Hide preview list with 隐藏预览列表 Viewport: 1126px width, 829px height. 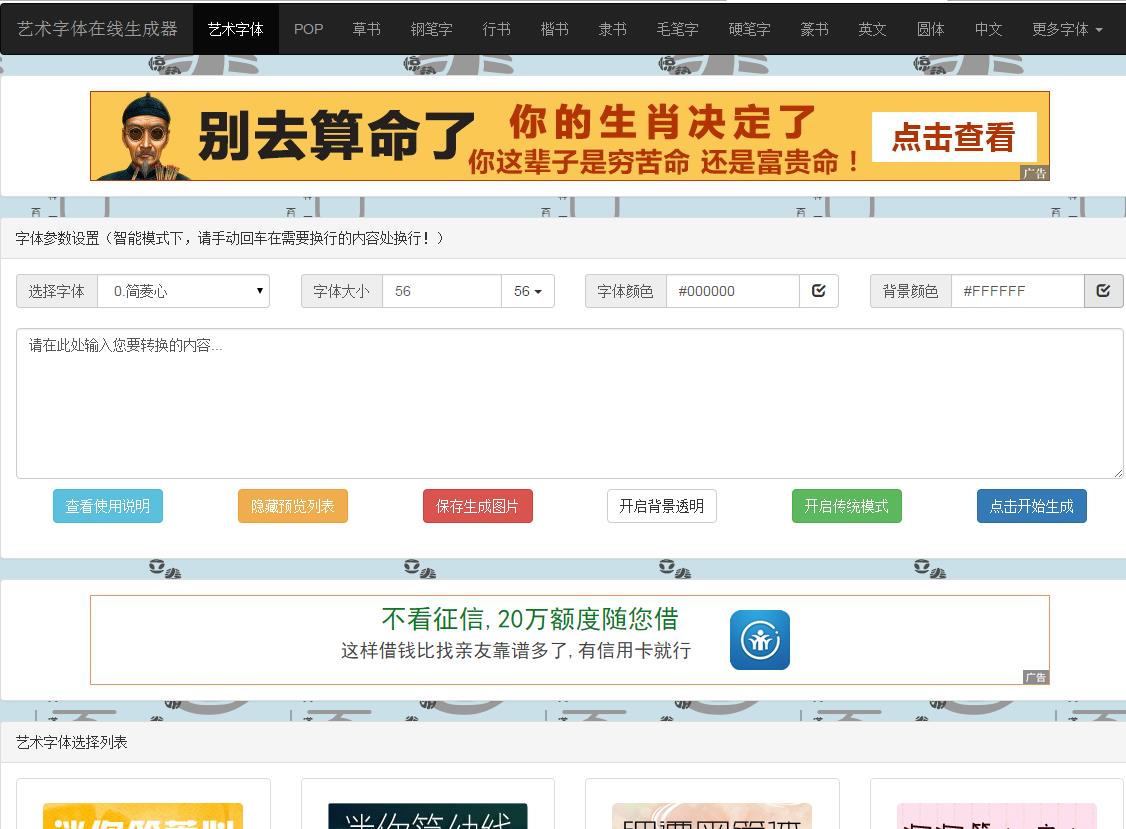point(292,506)
